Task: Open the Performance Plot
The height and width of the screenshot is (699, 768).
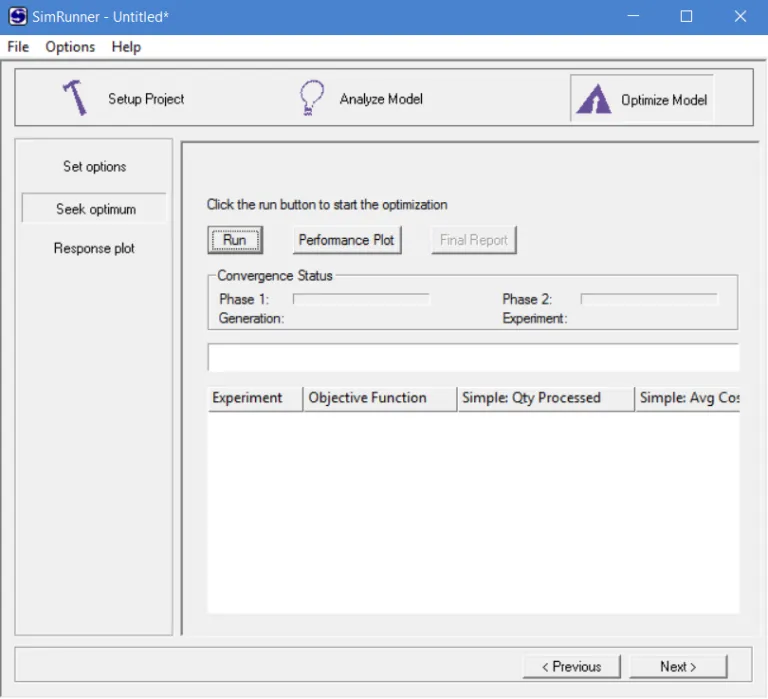Action: tap(347, 240)
